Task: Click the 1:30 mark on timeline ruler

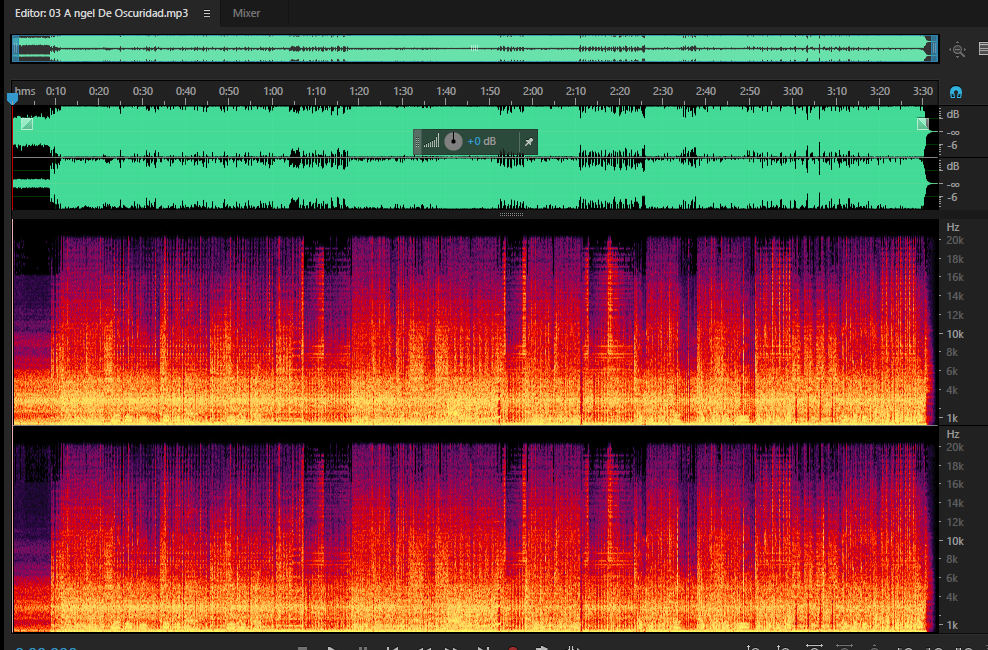Action: (x=403, y=91)
